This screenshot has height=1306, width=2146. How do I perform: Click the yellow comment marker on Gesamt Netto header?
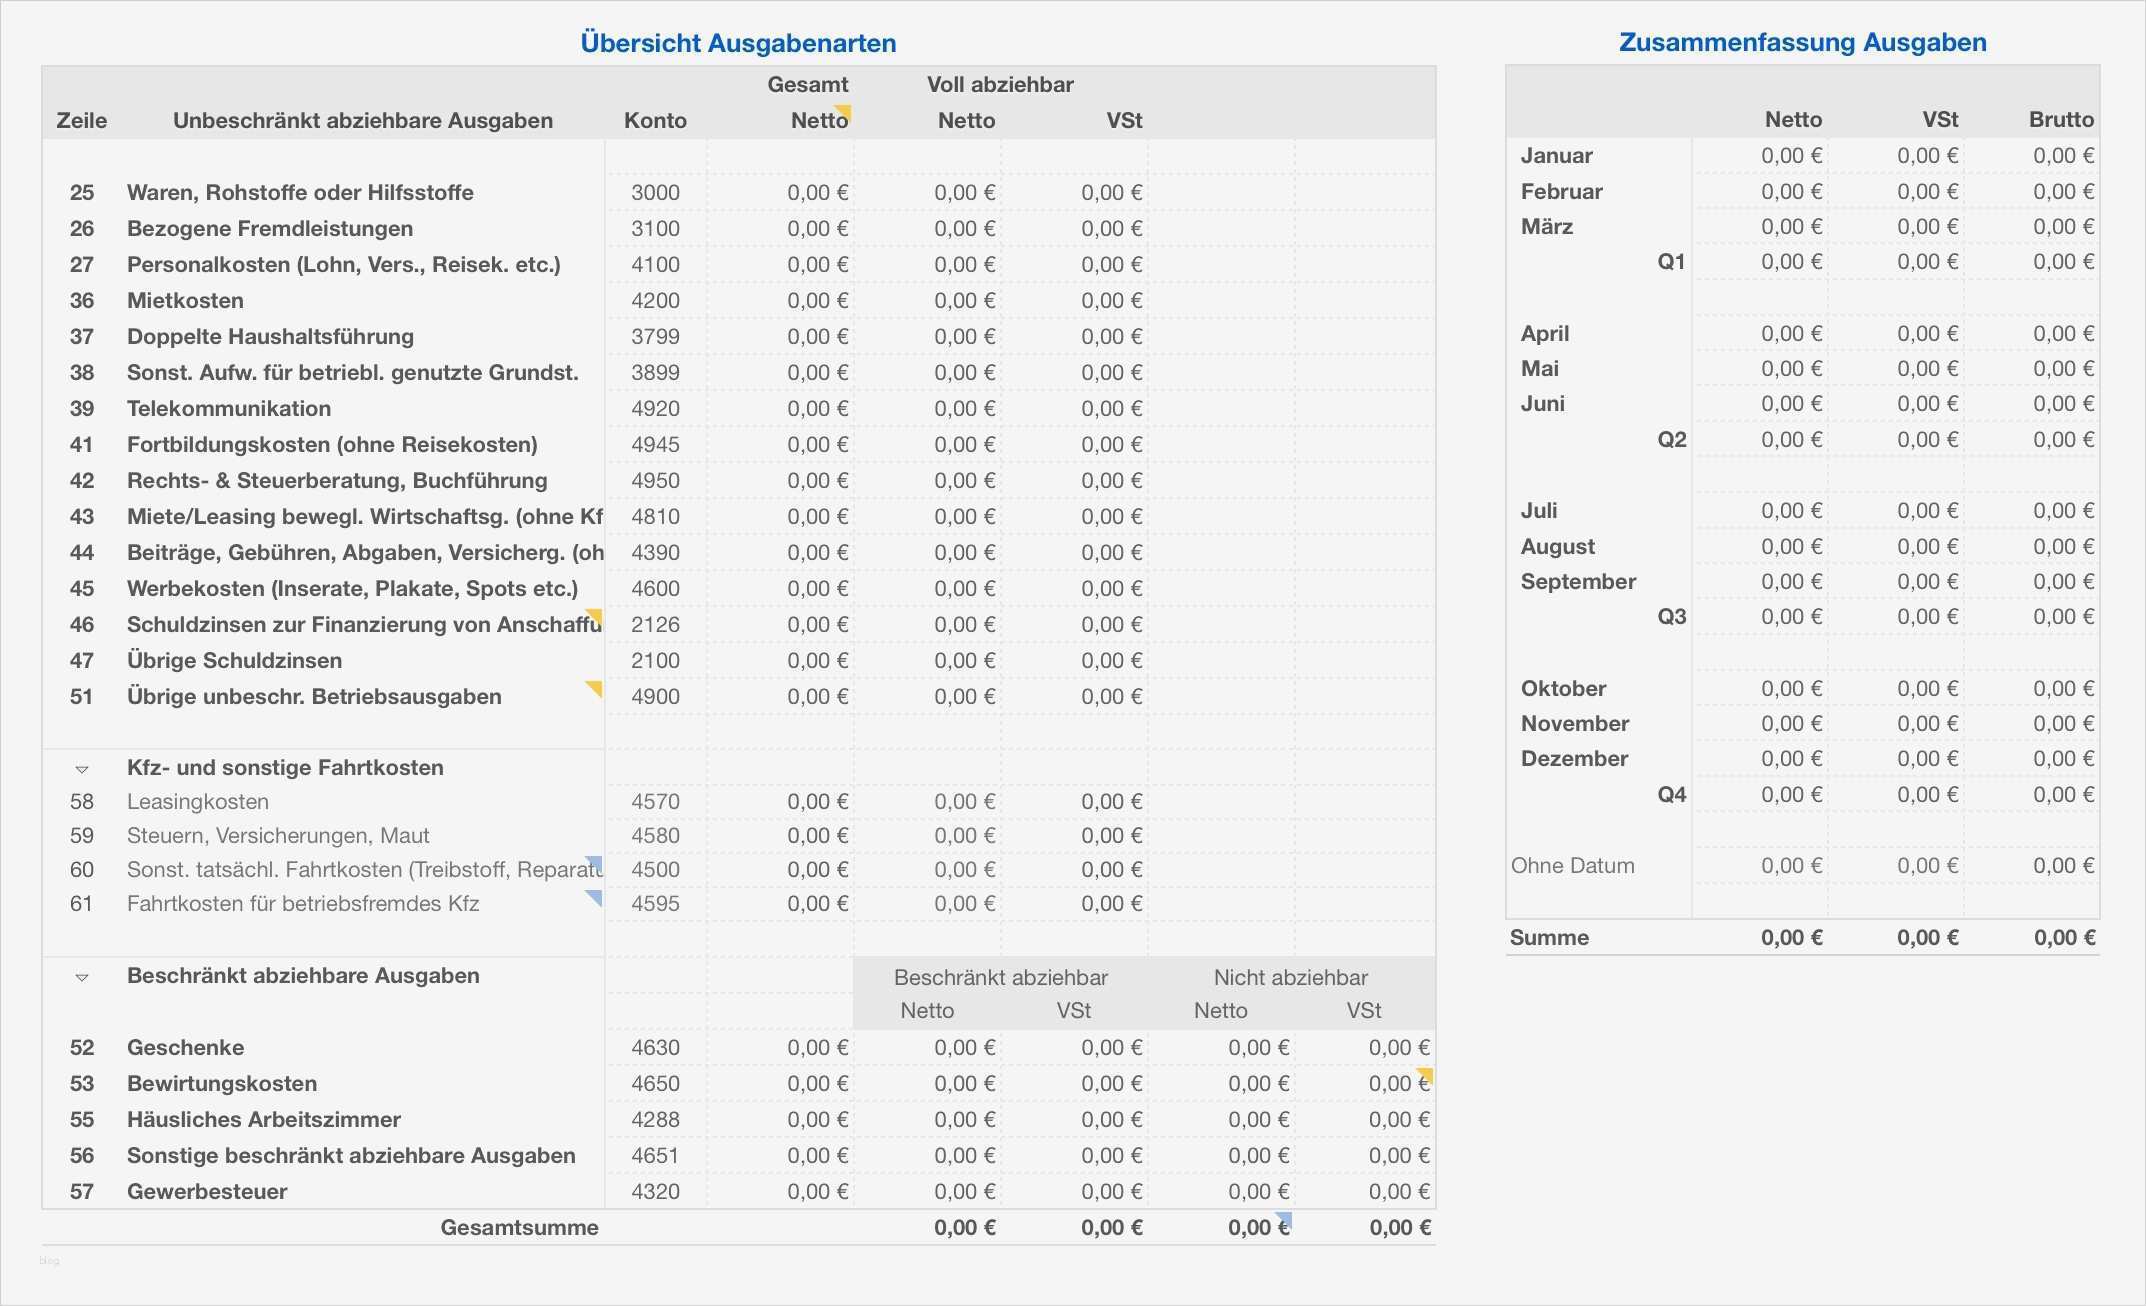point(845,109)
